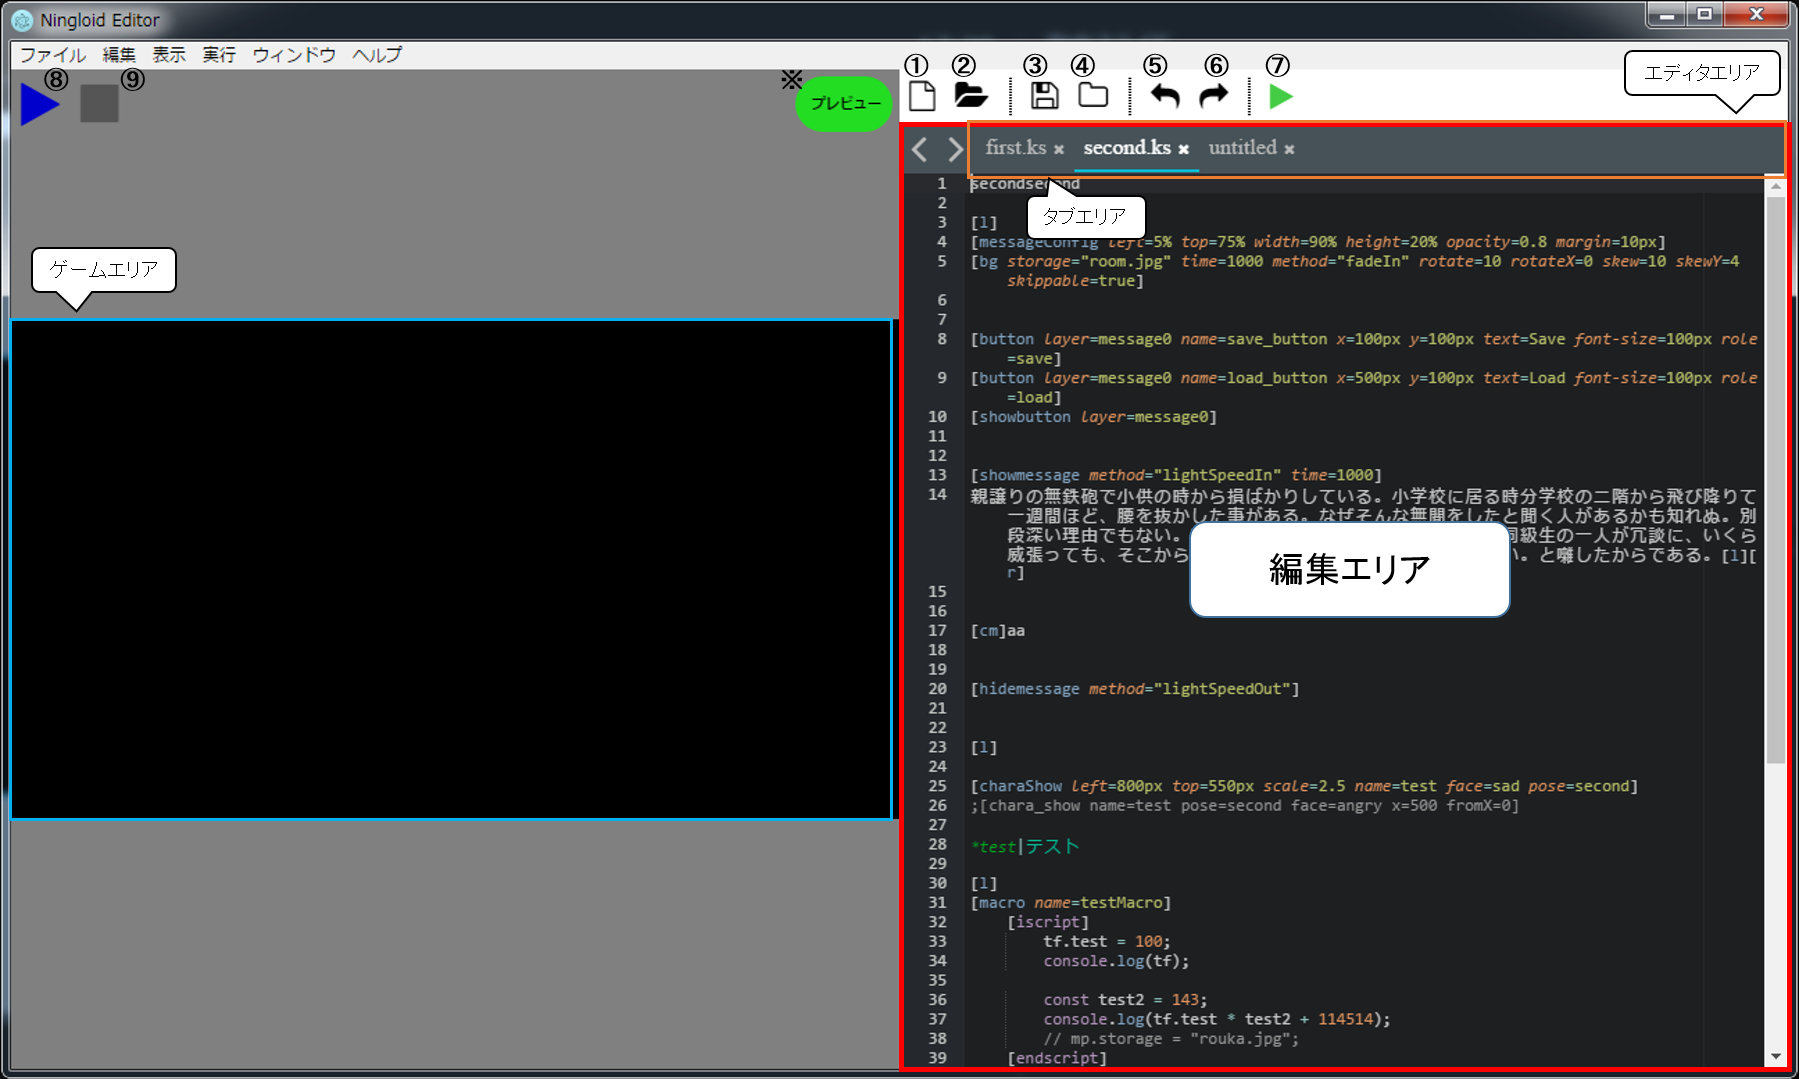Close the first.ks tab

click(x=1058, y=150)
